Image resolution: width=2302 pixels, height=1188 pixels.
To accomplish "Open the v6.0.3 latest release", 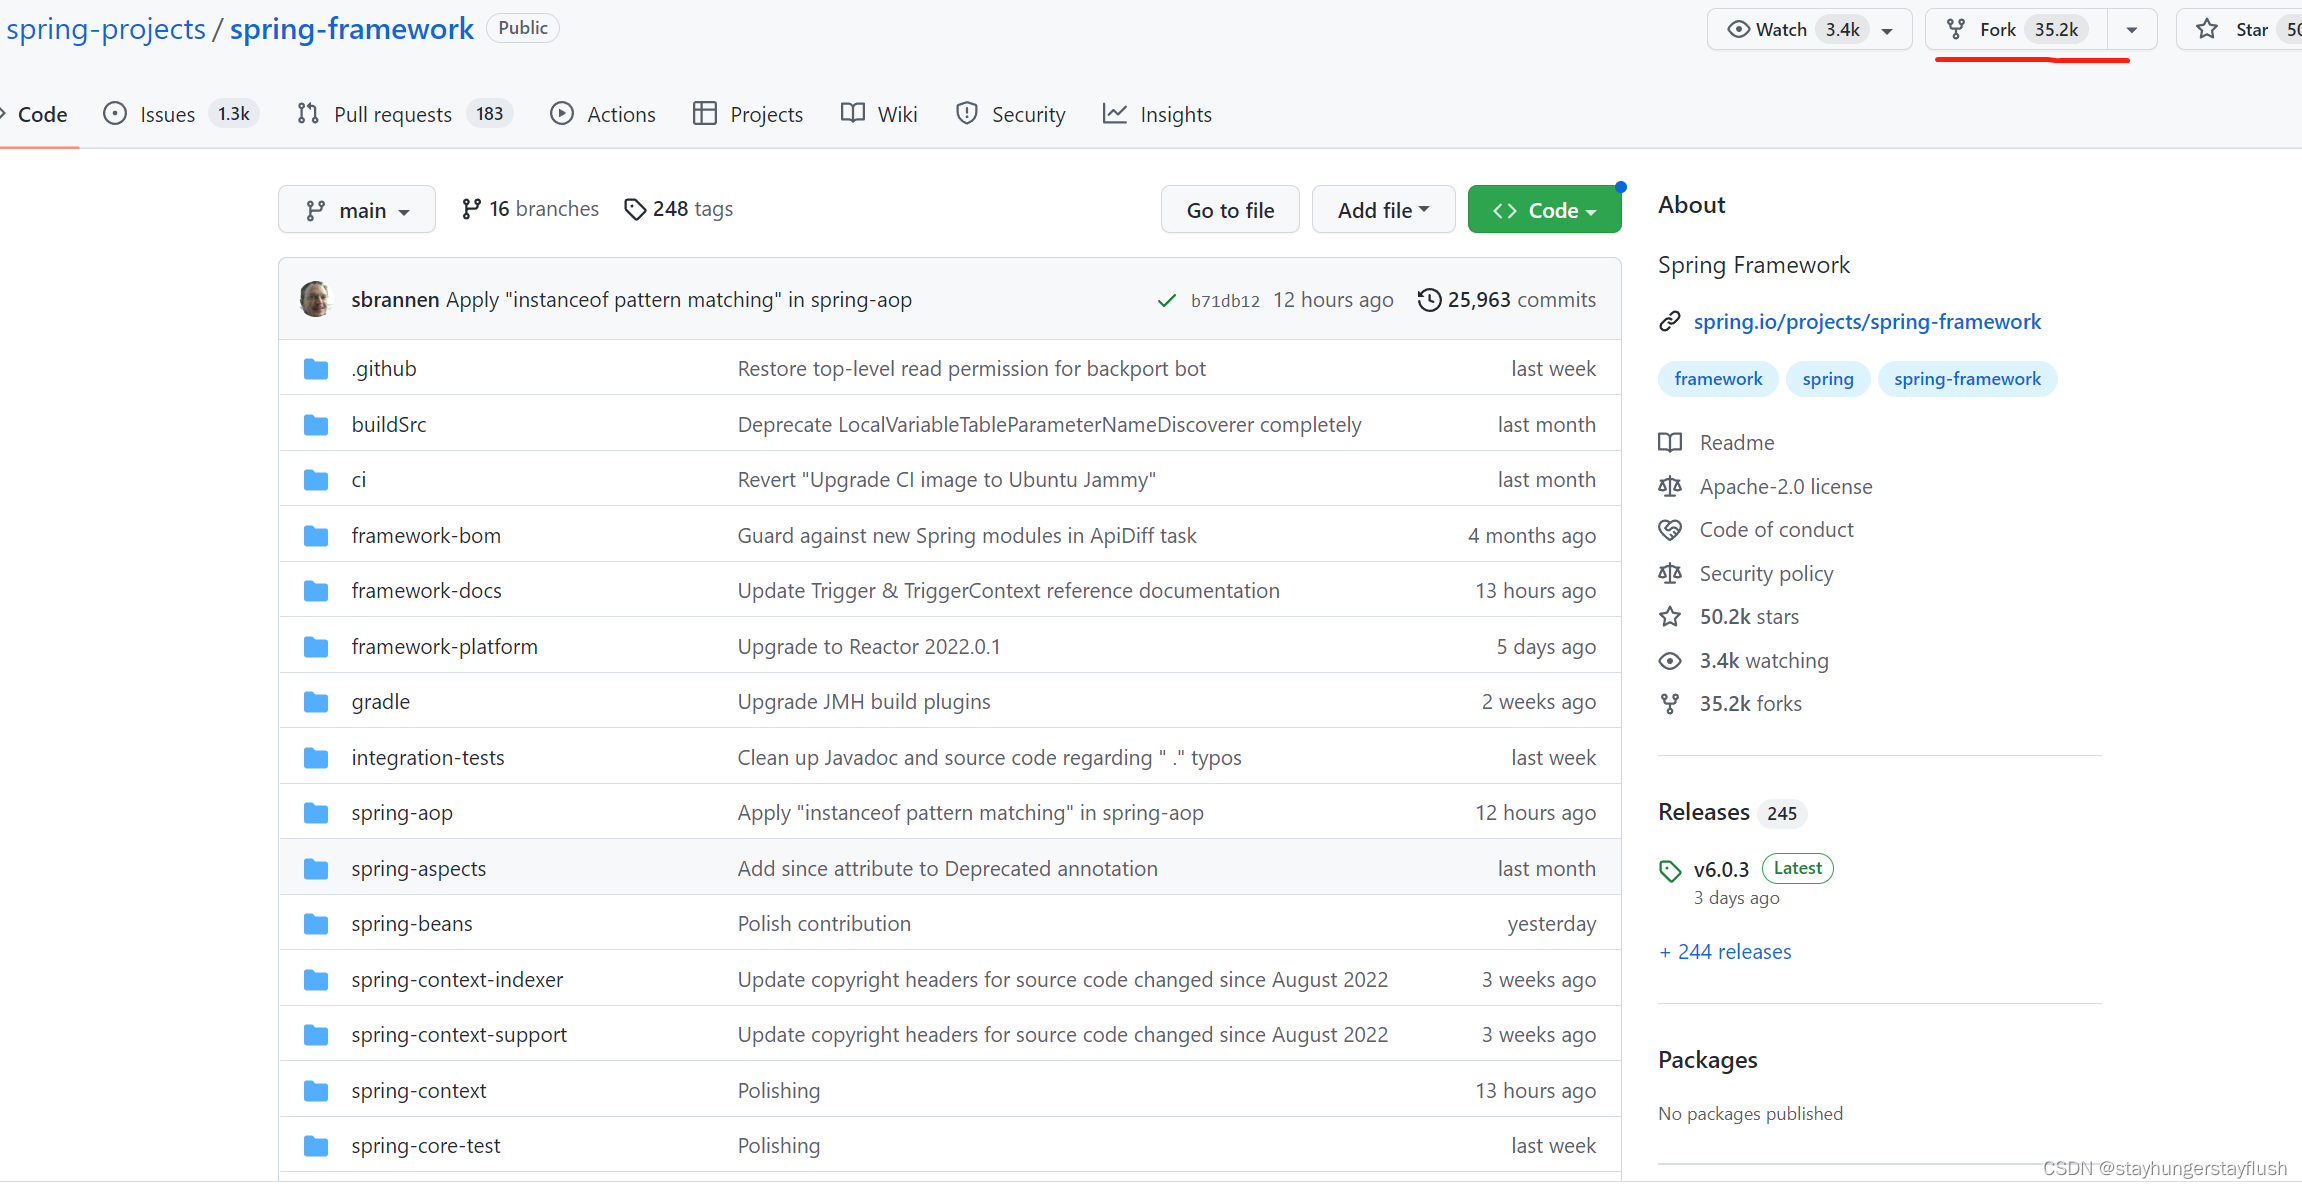I will 1721,870.
